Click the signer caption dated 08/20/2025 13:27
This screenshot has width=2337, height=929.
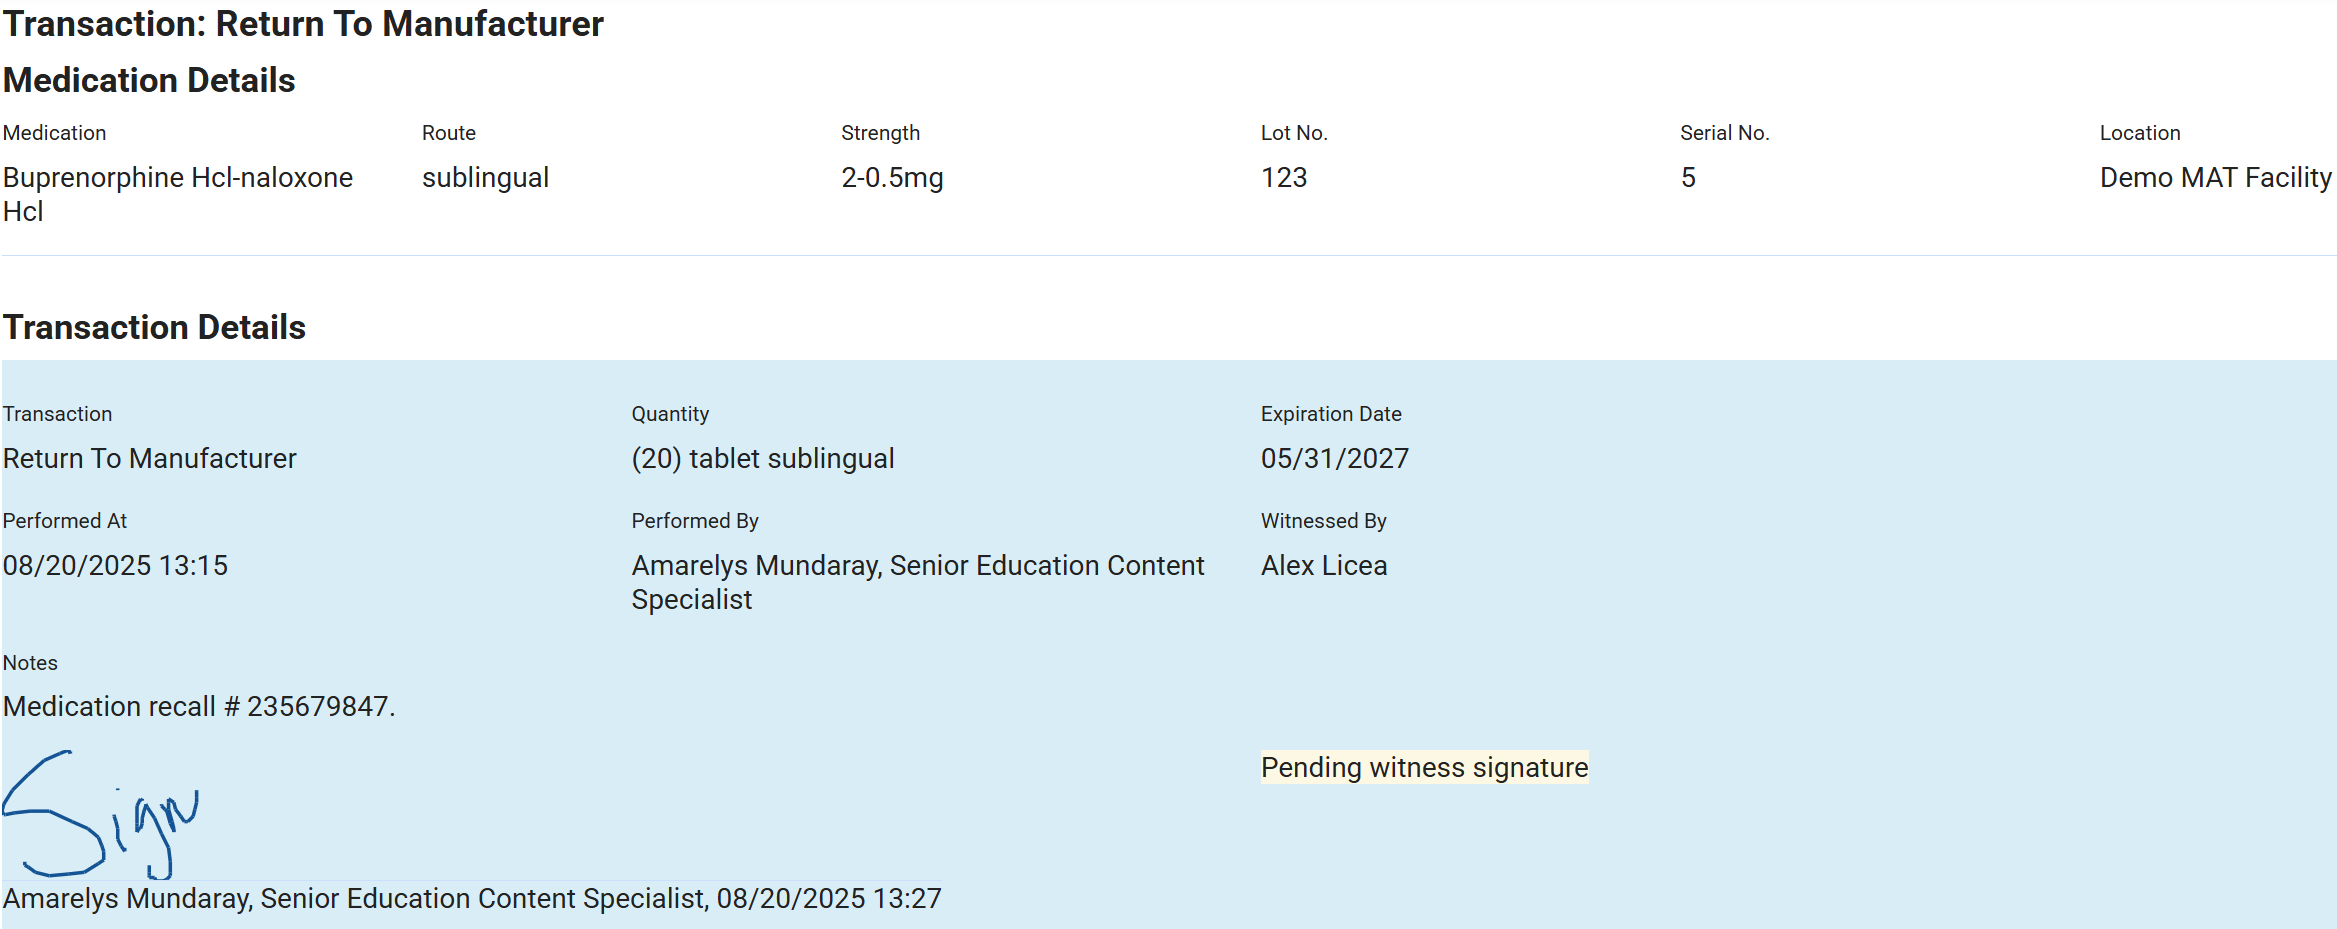point(472,898)
